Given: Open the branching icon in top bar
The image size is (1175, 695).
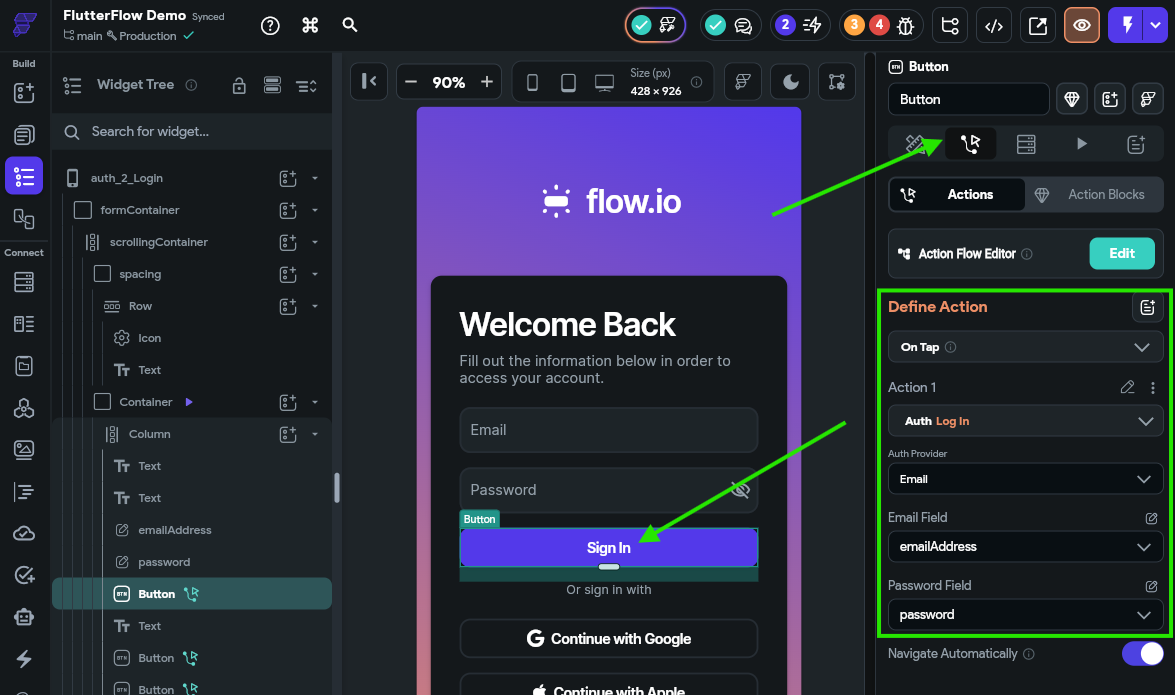Looking at the screenshot, I should 950,25.
